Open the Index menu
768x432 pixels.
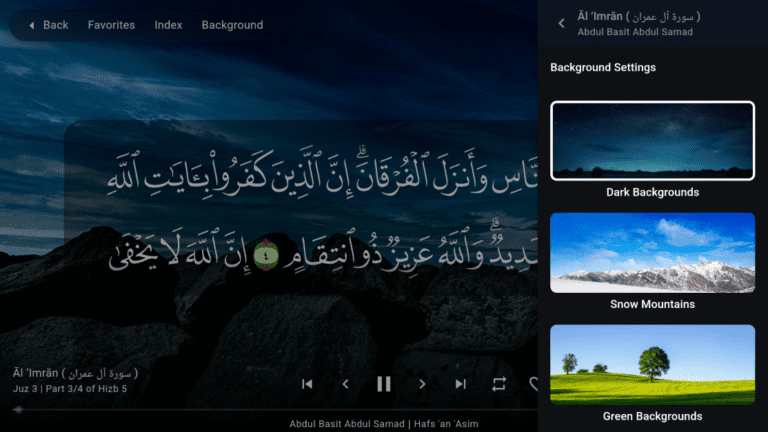coord(168,25)
